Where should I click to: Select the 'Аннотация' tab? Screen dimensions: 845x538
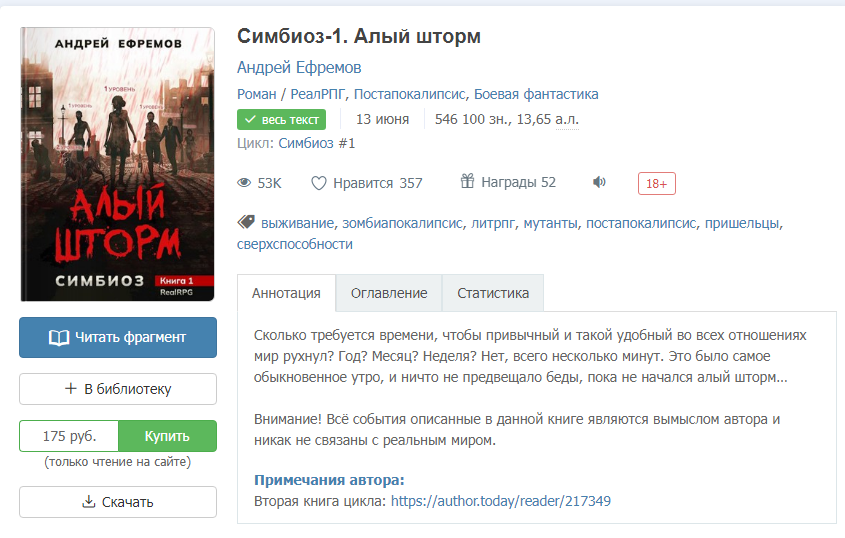coord(286,293)
